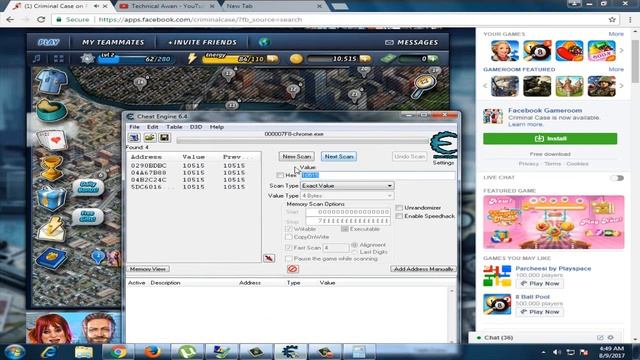
Task: Toggle game music note icon
Action: (37, 58)
